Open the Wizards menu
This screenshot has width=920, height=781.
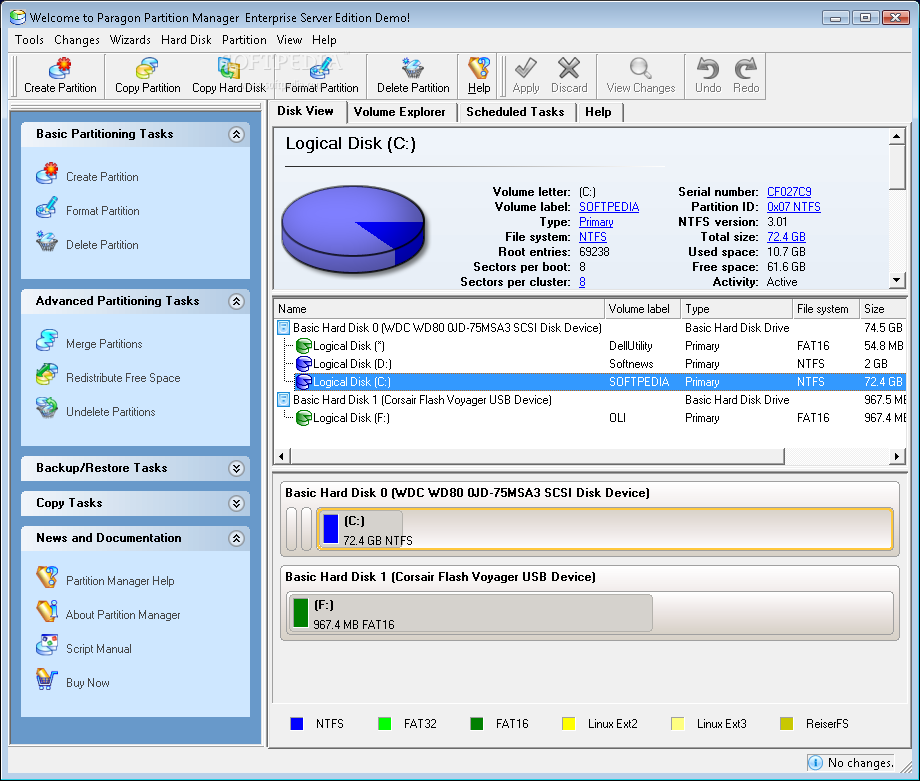pos(130,40)
